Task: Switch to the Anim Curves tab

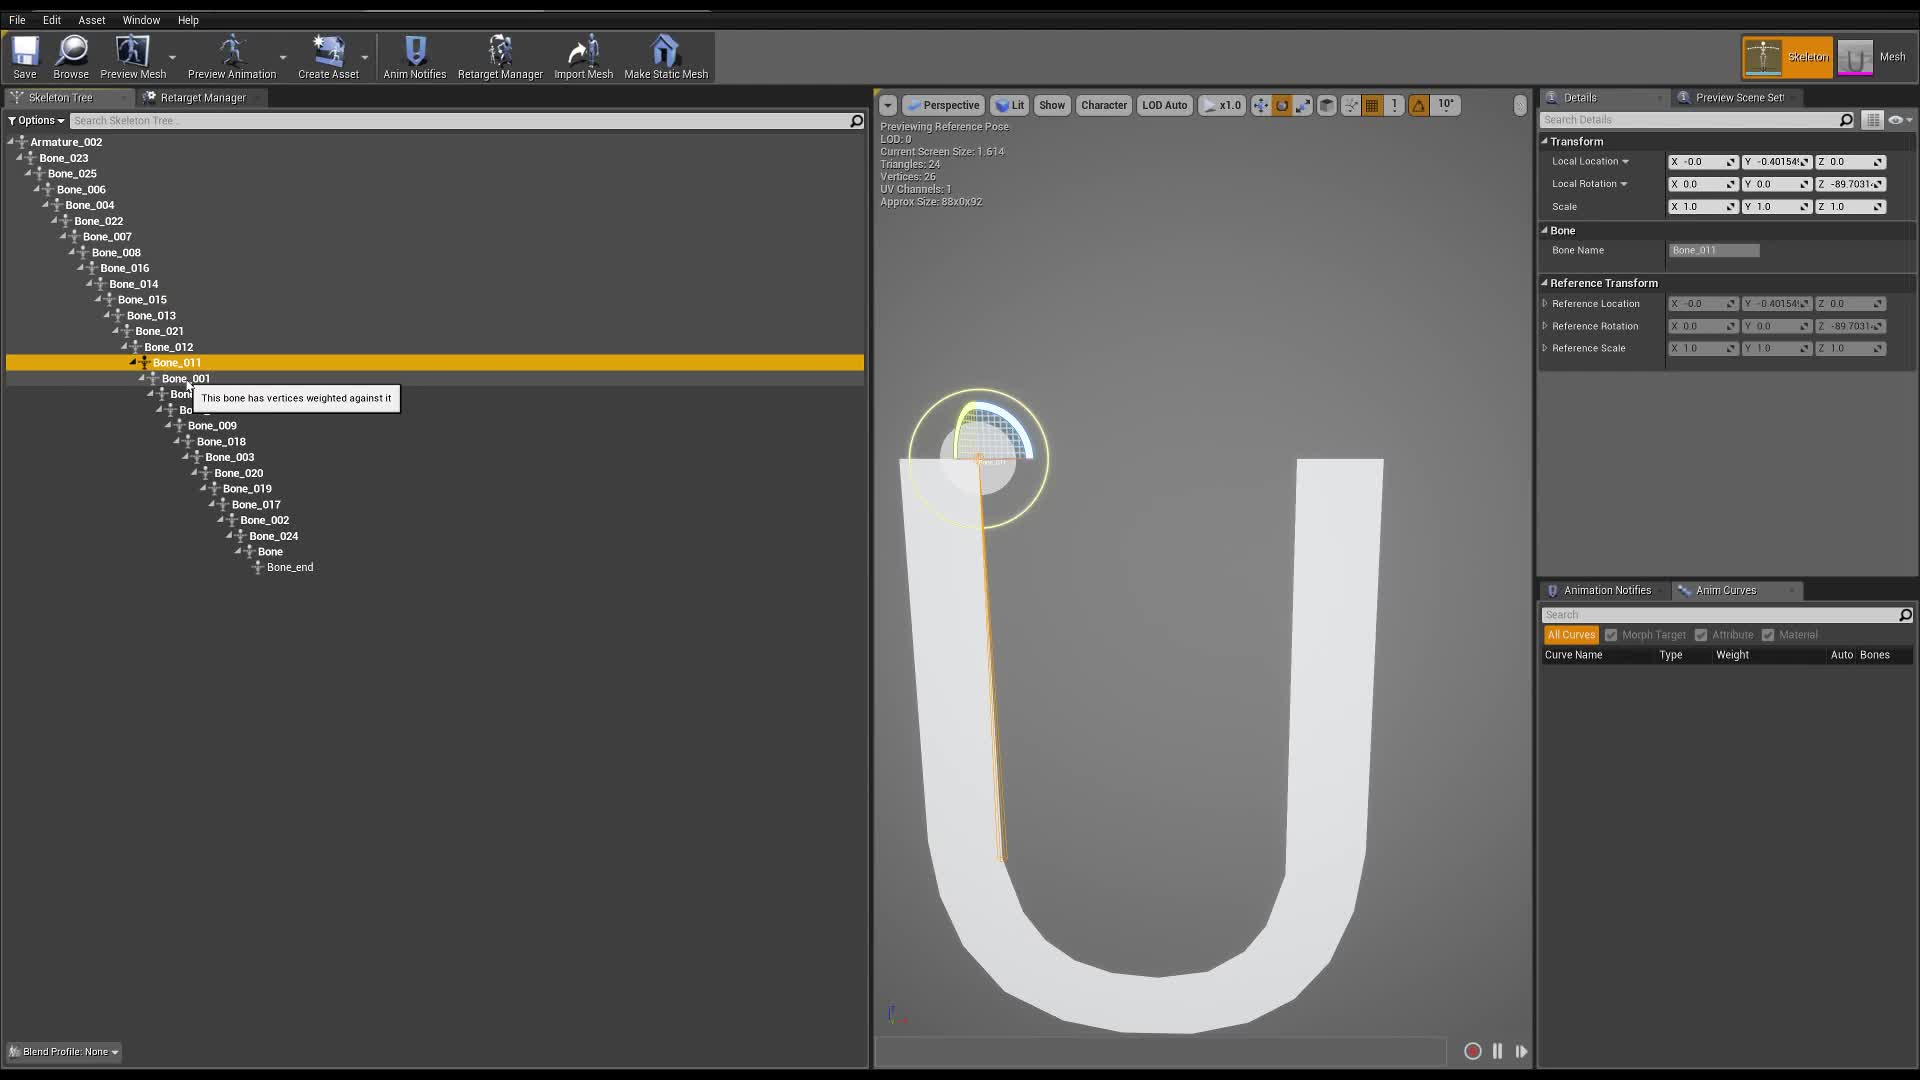Action: [x=1725, y=591]
